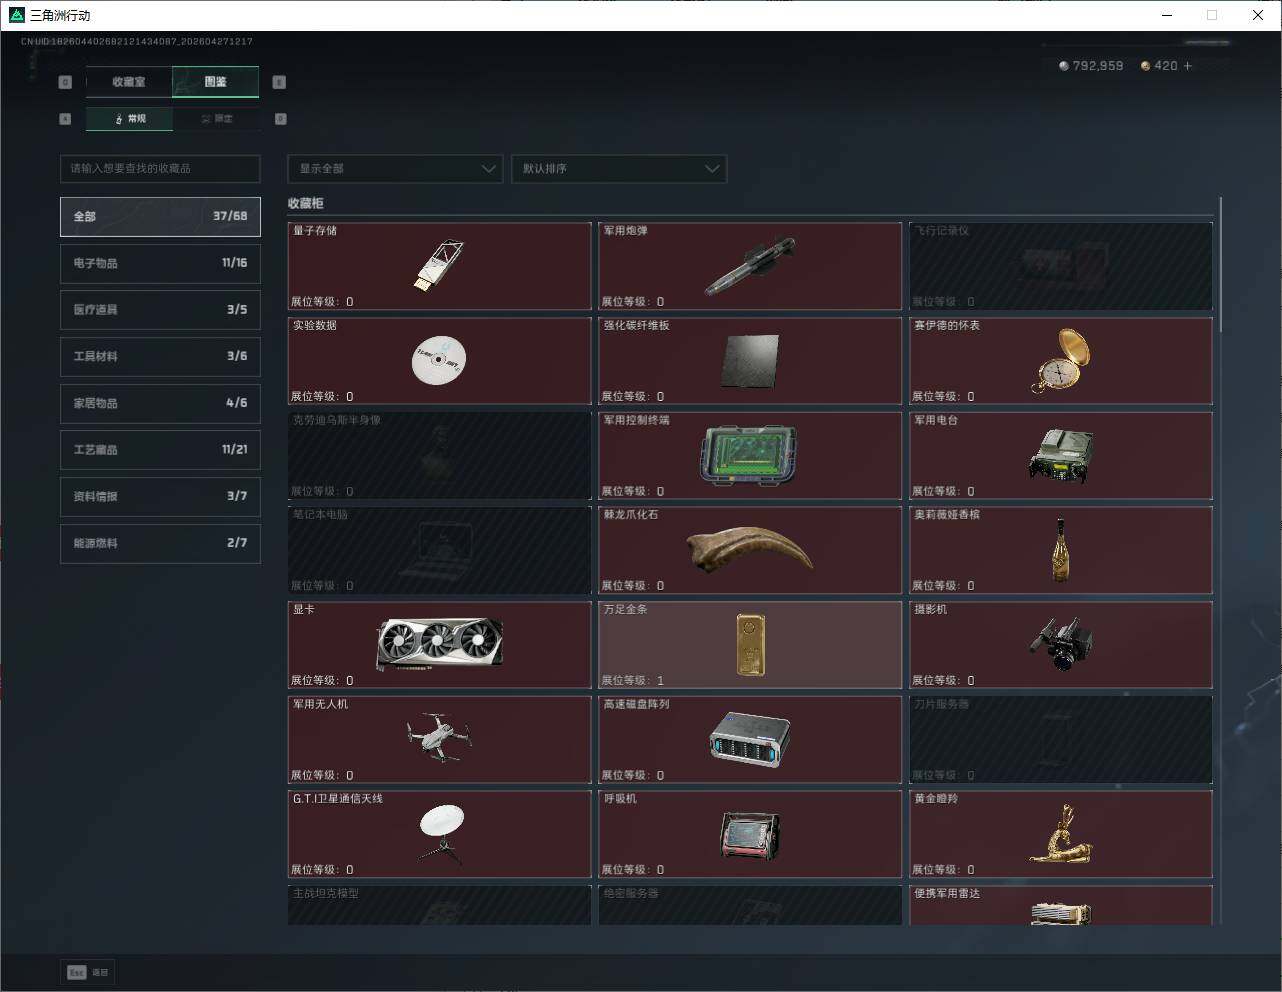
Task: Click the 792,959 currency balance
Action: tap(1098, 66)
